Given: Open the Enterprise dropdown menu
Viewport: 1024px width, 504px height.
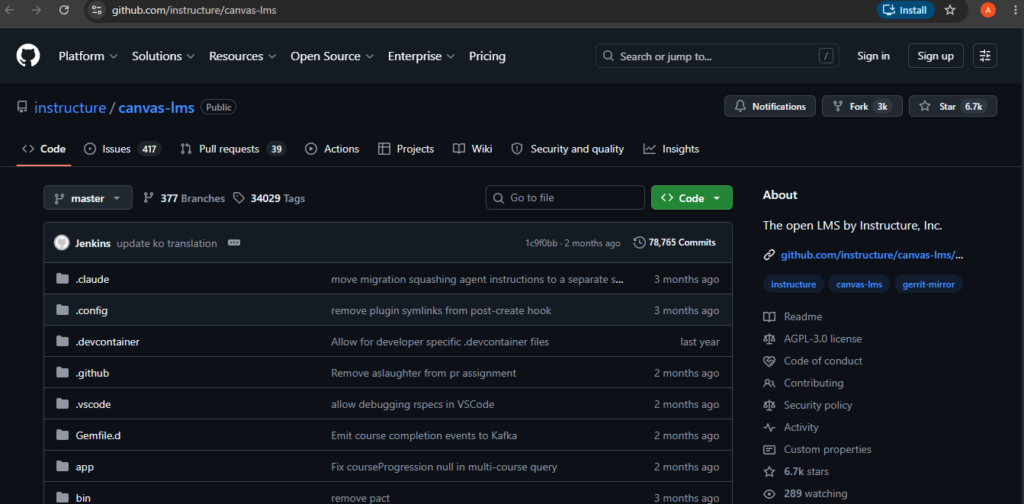Looking at the screenshot, I should pyautogui.click(x=421, y=56).
